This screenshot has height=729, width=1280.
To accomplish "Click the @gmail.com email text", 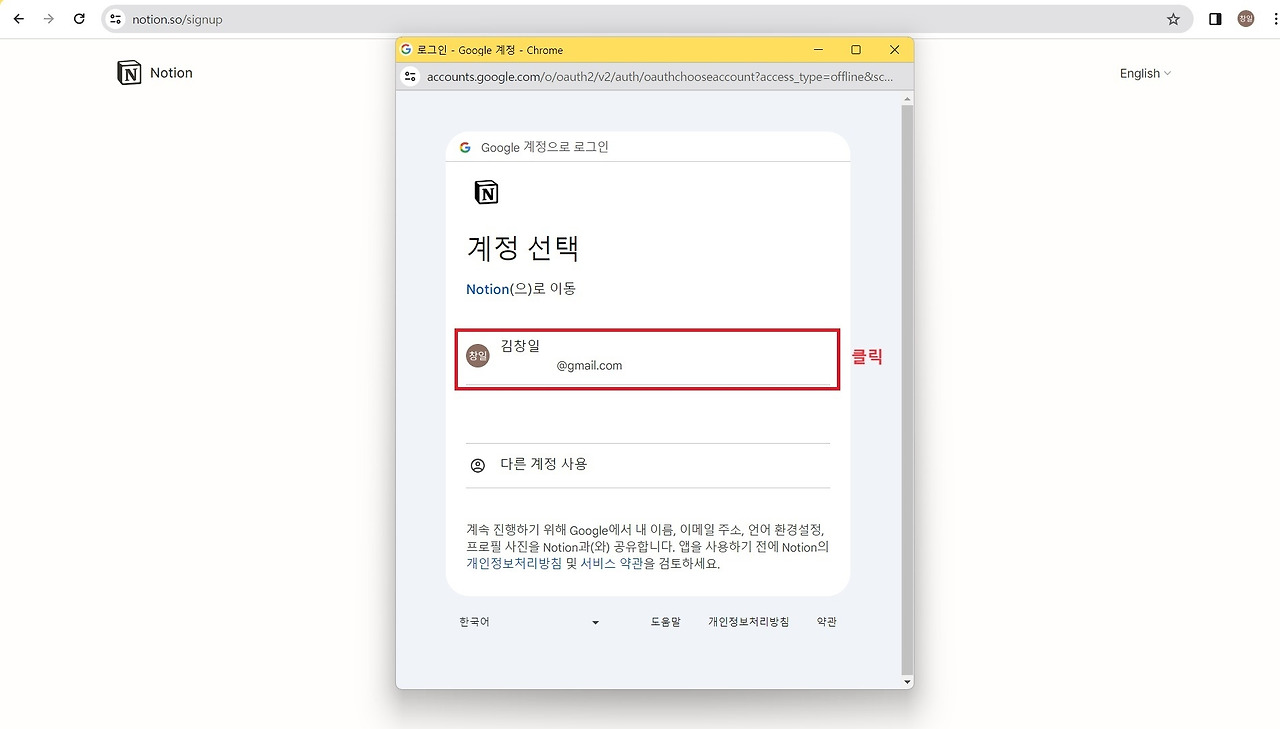I will [x=590, y=366].
